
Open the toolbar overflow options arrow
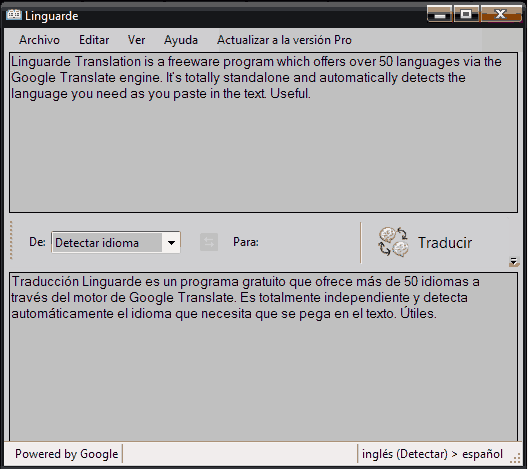point(514,262)
